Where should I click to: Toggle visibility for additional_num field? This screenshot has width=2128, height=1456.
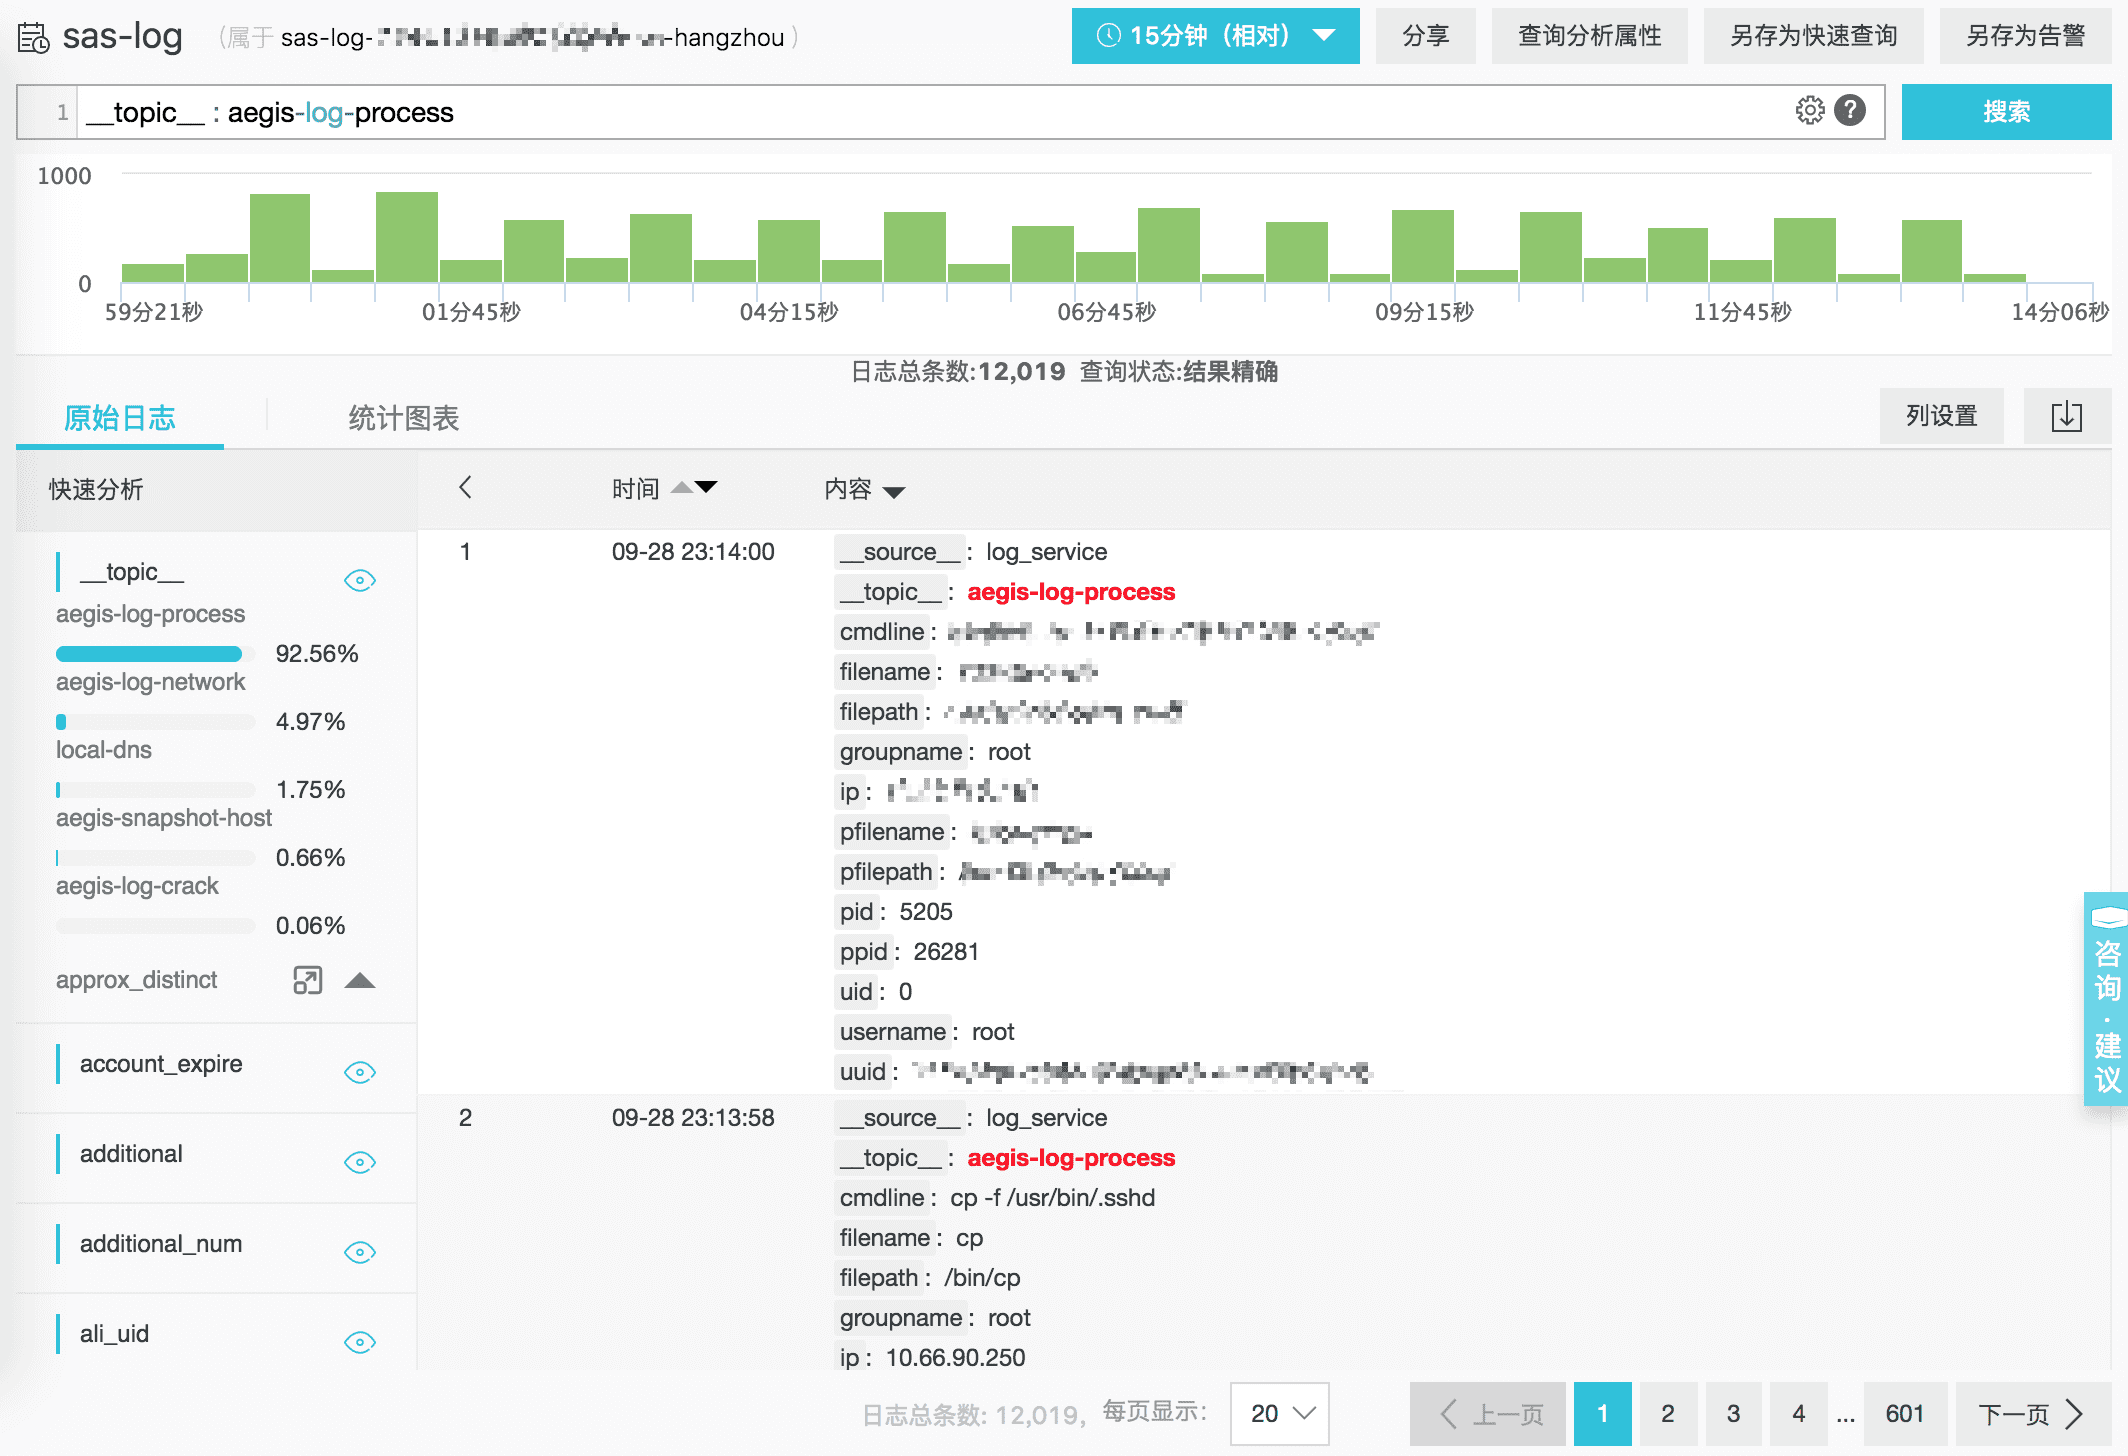pyautogui.click(x=361, y=1244)
